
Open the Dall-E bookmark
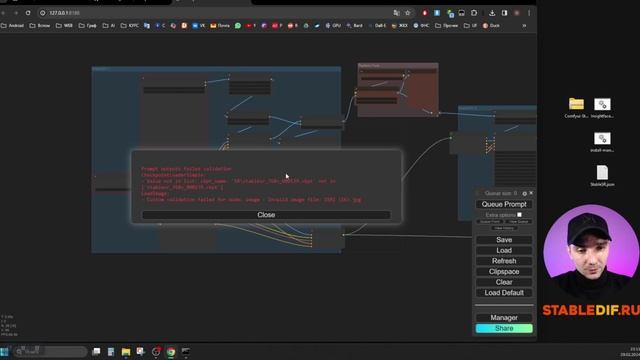point(377,25)
